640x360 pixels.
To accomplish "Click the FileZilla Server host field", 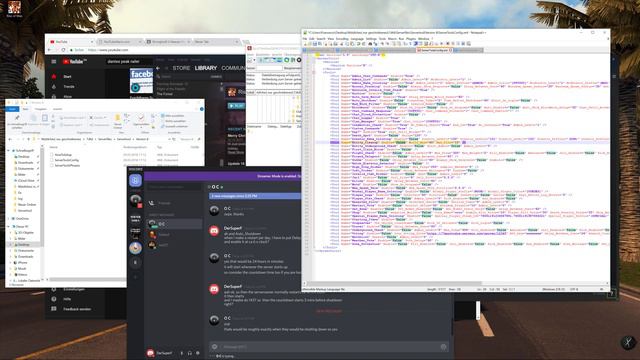I will 270,68.
